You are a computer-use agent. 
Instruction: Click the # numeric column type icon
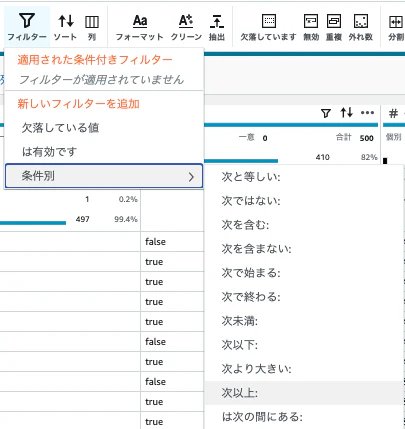tap(394, 113)
